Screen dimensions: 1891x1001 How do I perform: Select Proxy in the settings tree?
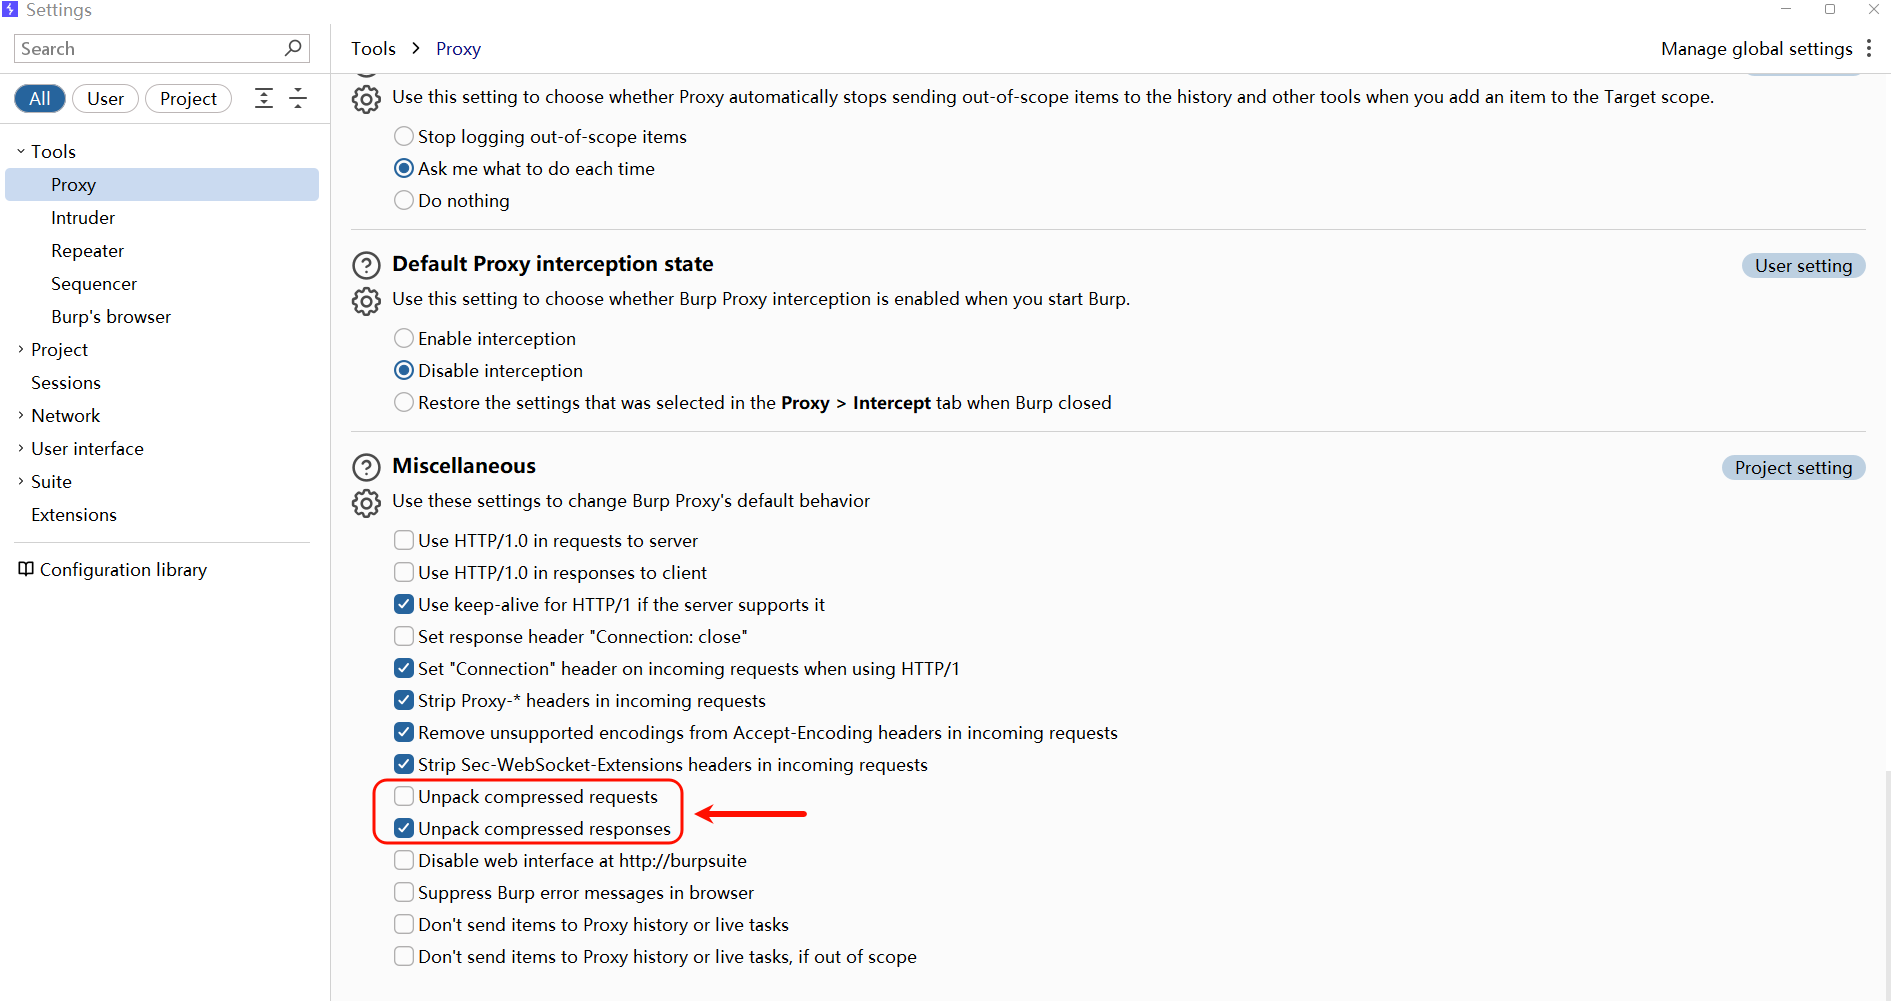[x=162, y=184]
